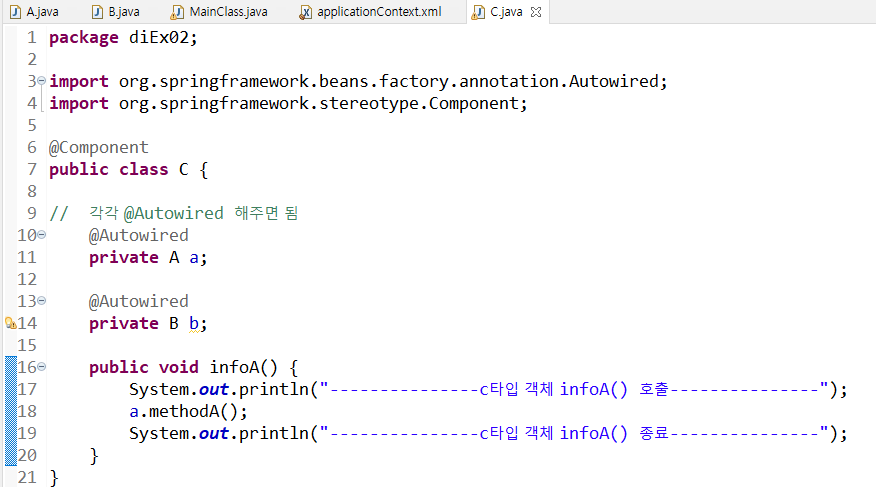Click the applicationContext.xml file icon
This screenshot has width=876, height=487.
(x=305, y=12)
